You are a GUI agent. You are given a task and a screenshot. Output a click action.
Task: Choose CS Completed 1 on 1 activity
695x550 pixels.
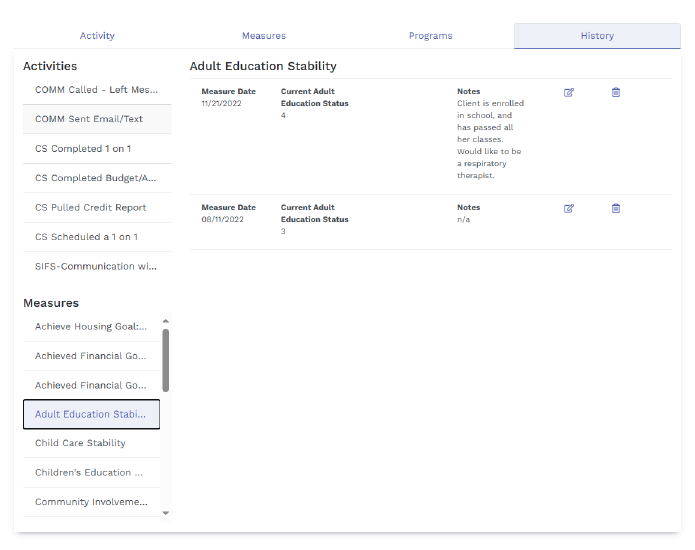pos(96,149)
